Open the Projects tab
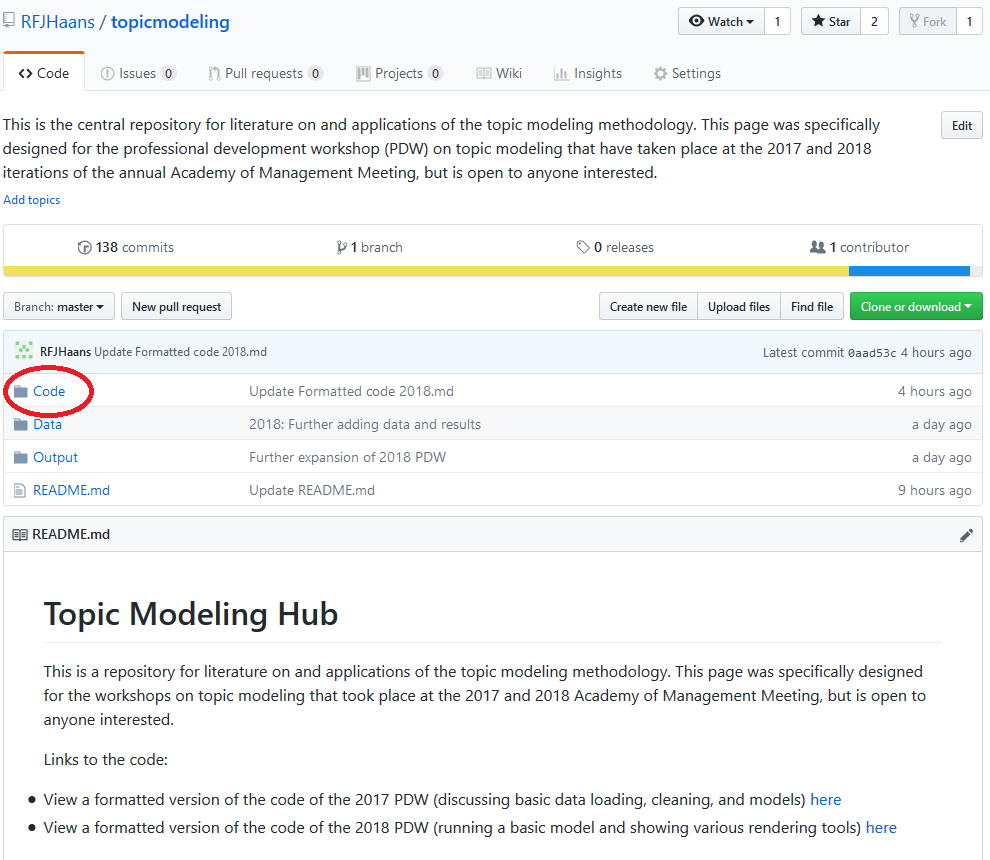 (x=399, y=73)
